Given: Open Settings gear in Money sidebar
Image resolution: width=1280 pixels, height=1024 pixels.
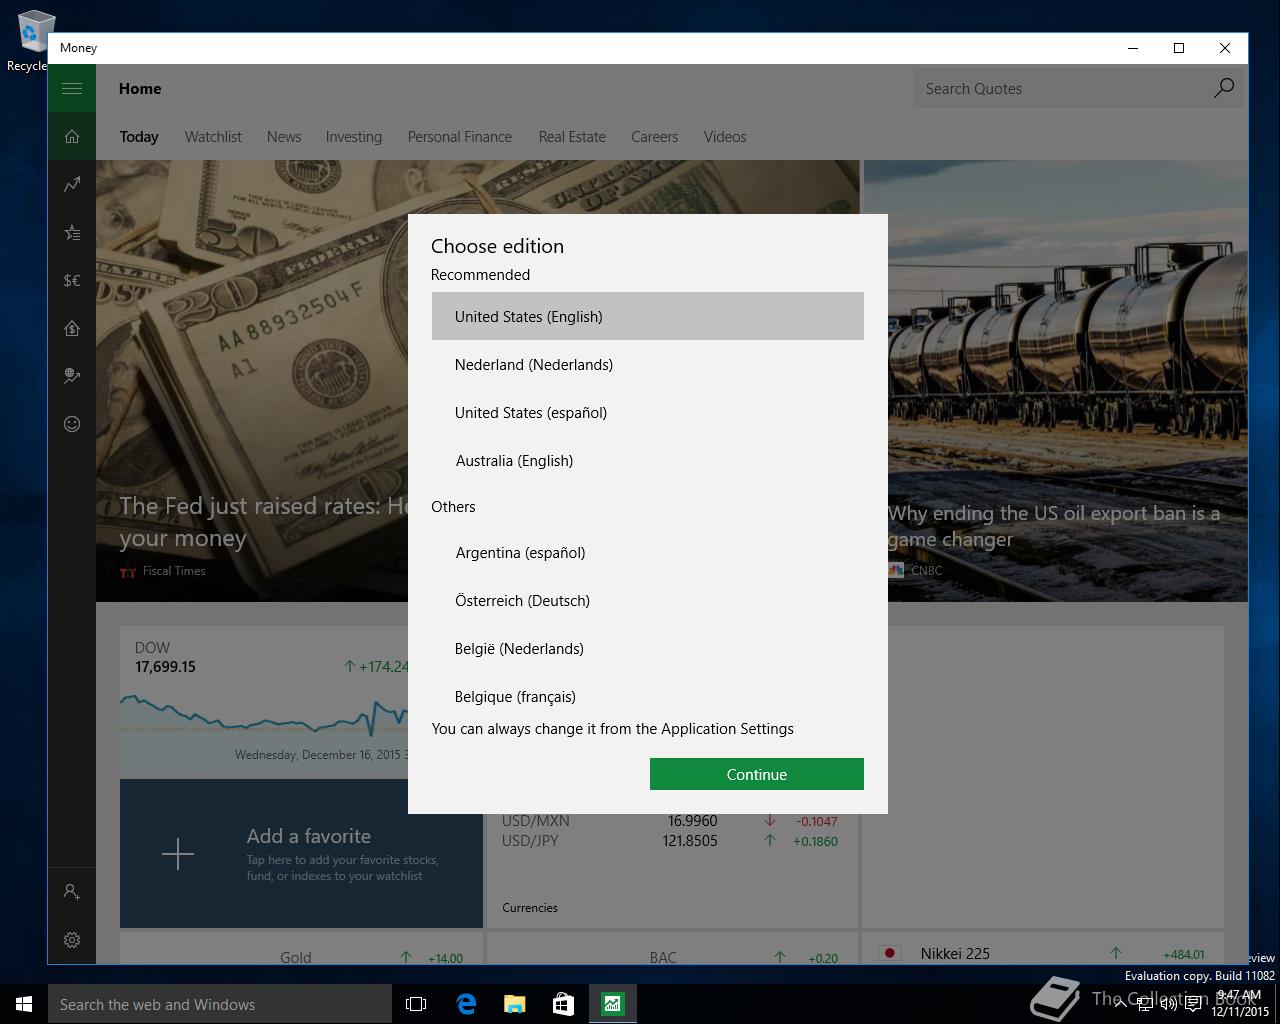Looking at the screenshot, I should coord(72,939).
